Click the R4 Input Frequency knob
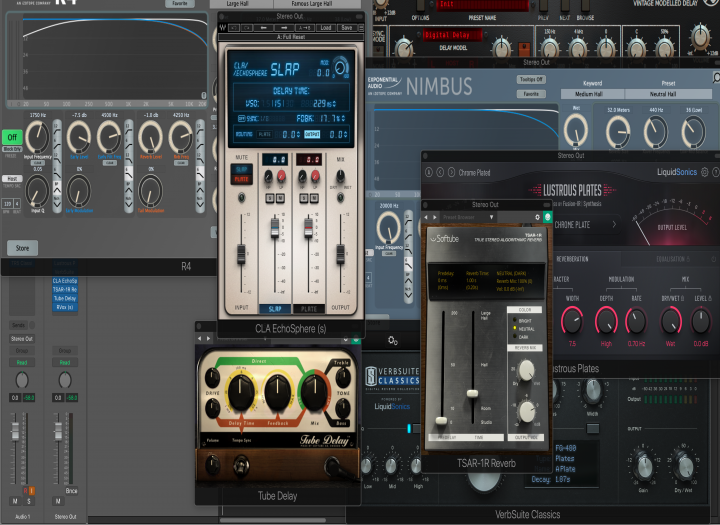Viewport: 720px width, 525px height. (x=38, y=137)
